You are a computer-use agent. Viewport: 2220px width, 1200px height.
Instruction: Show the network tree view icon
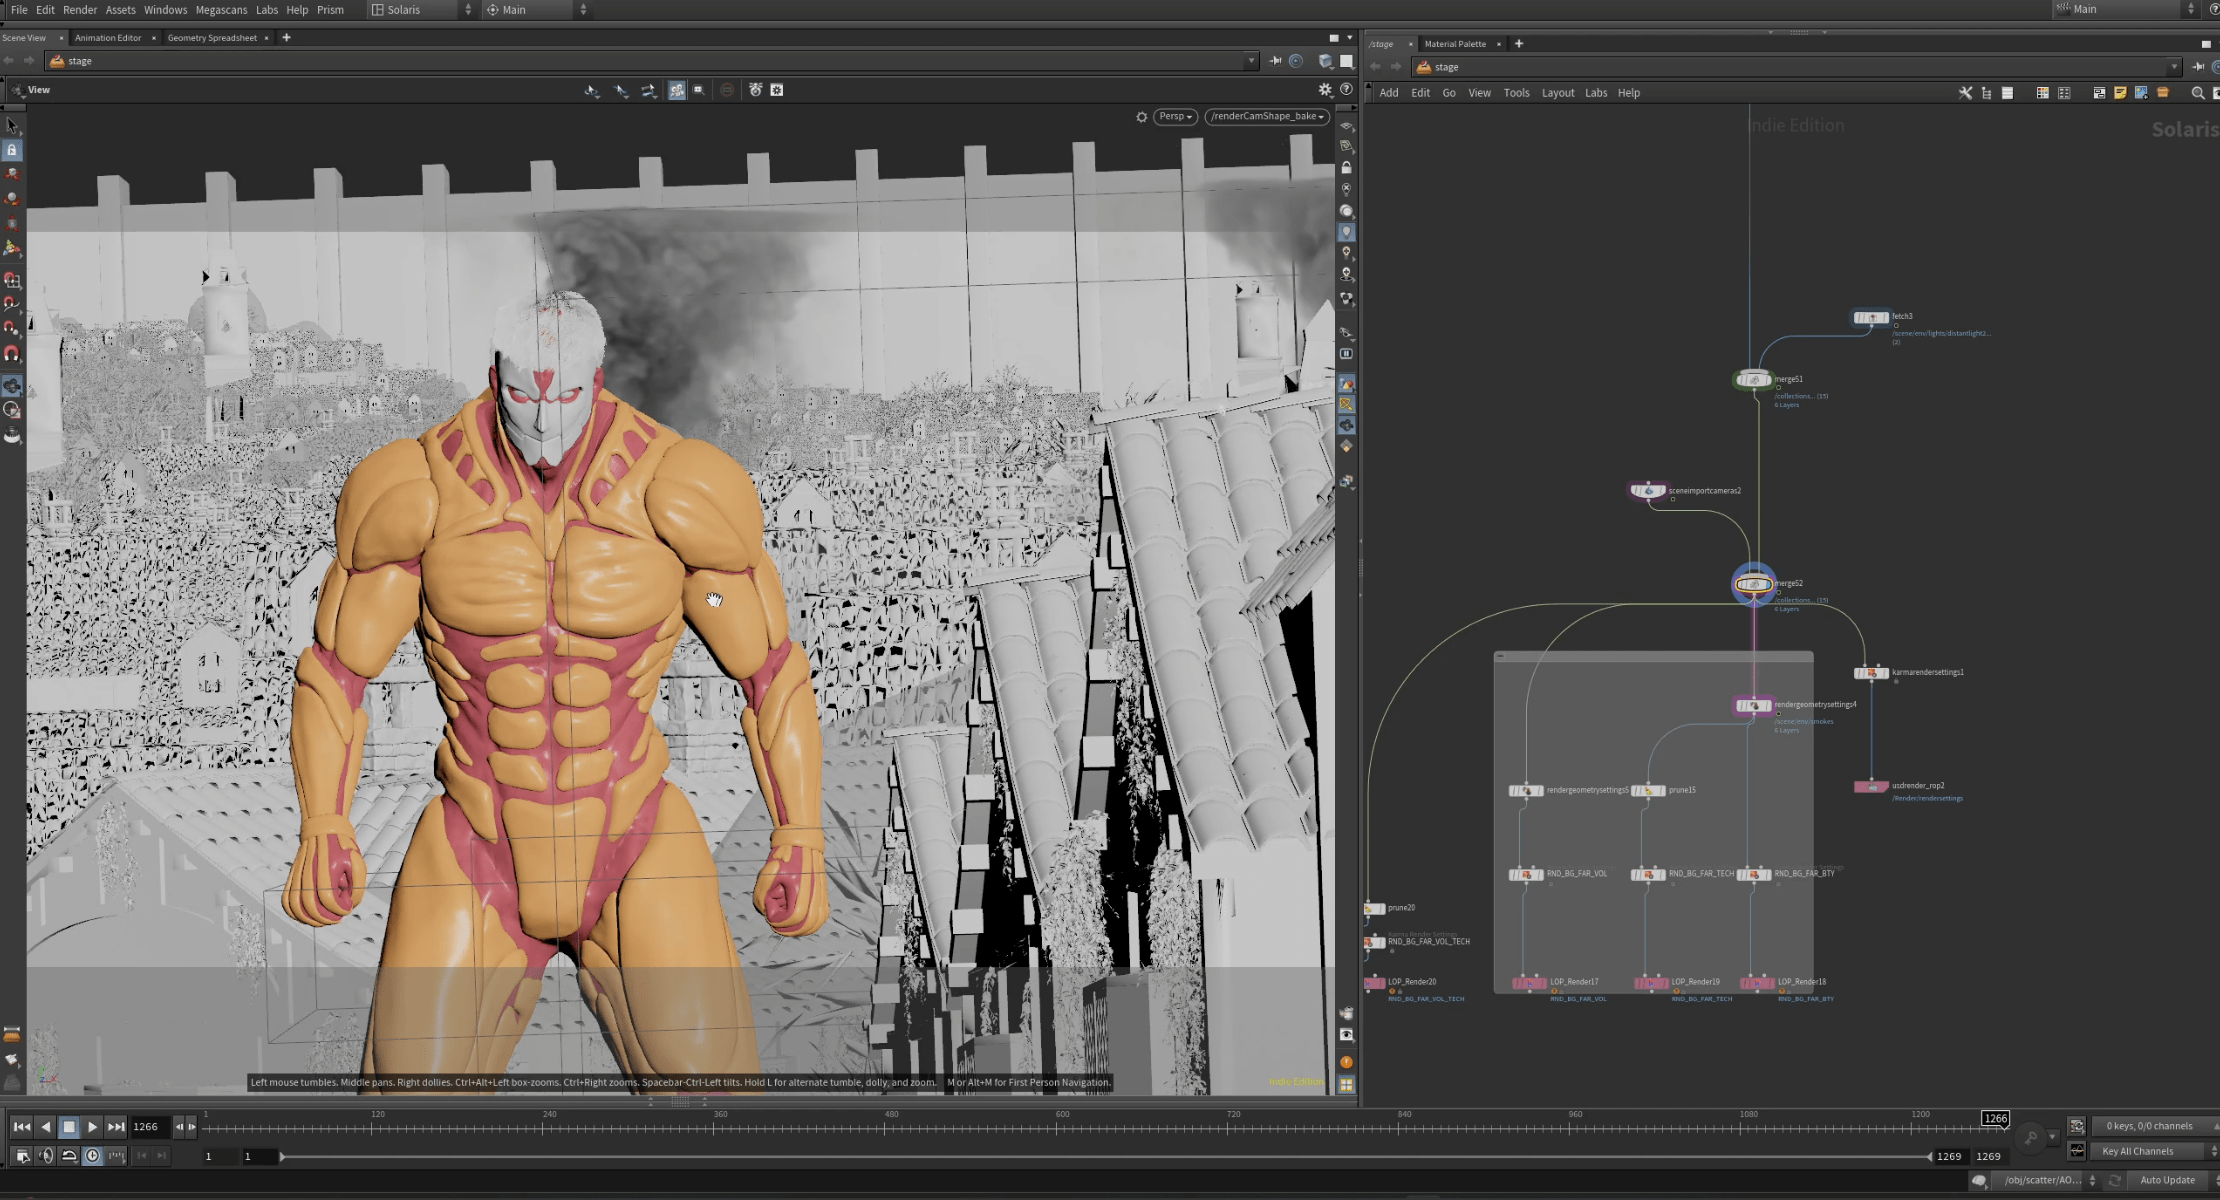click(1986, 93)
